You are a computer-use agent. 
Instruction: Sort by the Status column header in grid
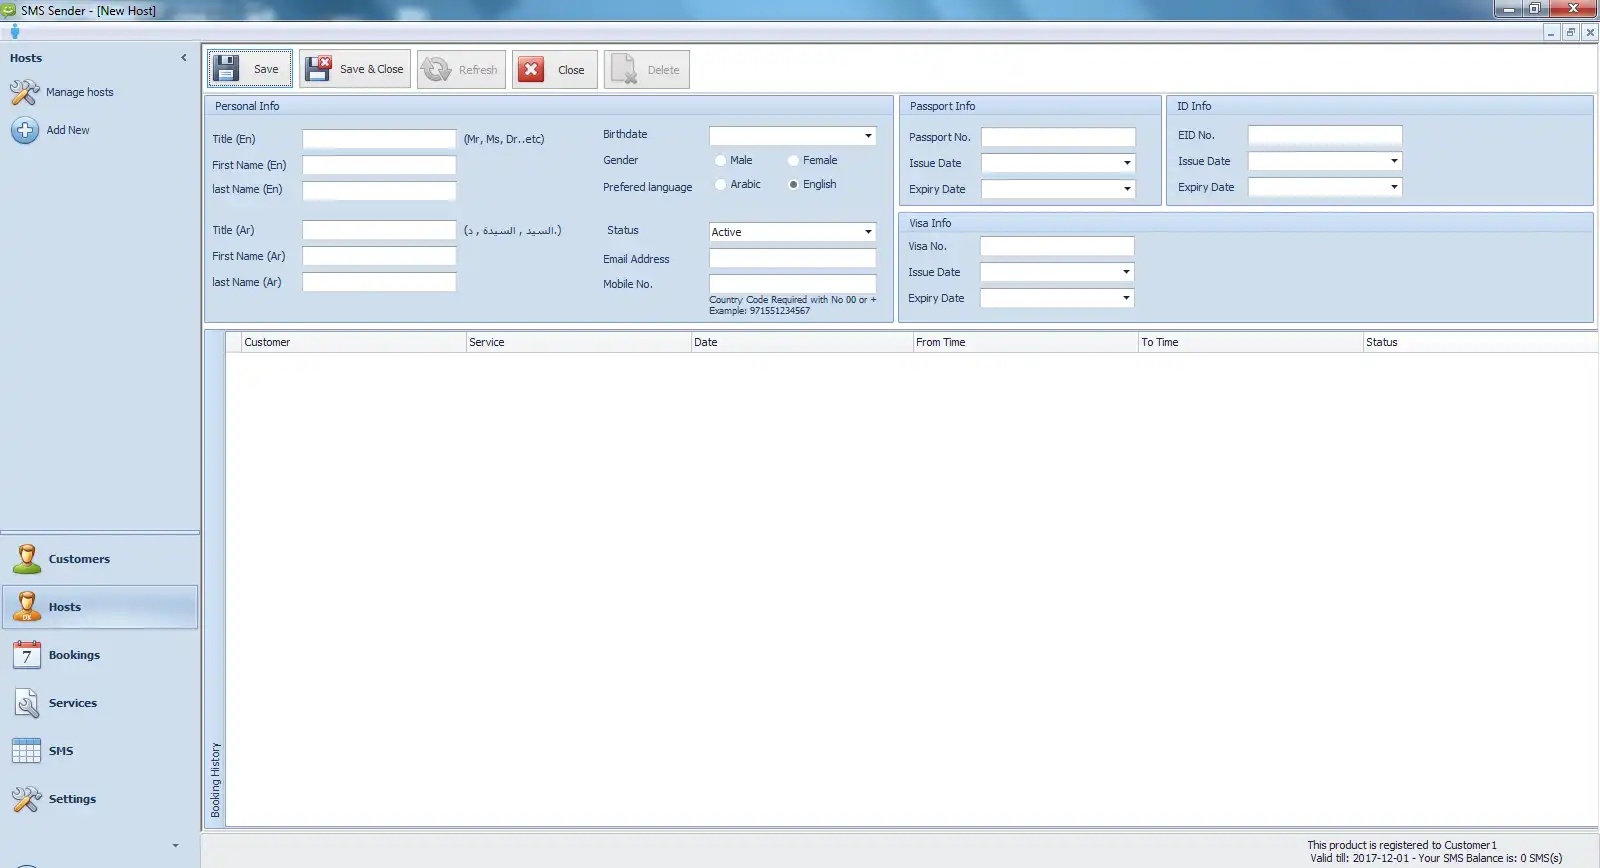[1480, 342]
